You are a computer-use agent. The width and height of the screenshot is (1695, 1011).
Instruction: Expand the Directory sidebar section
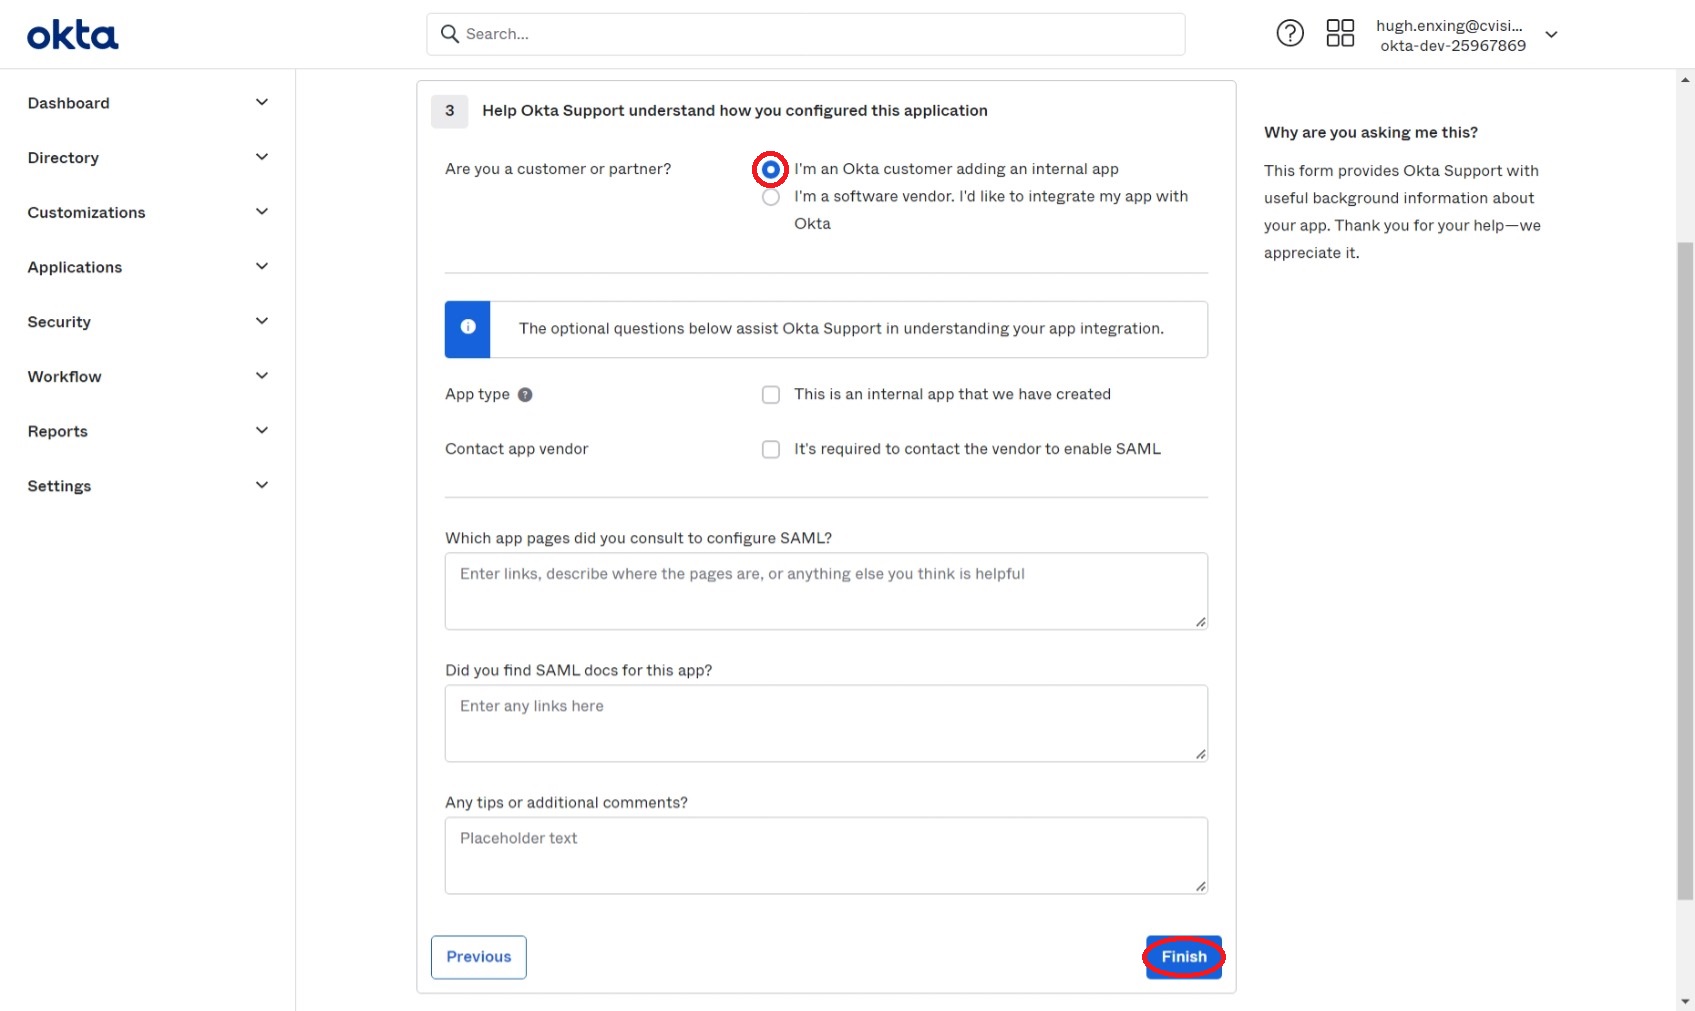tap(148, 158)
